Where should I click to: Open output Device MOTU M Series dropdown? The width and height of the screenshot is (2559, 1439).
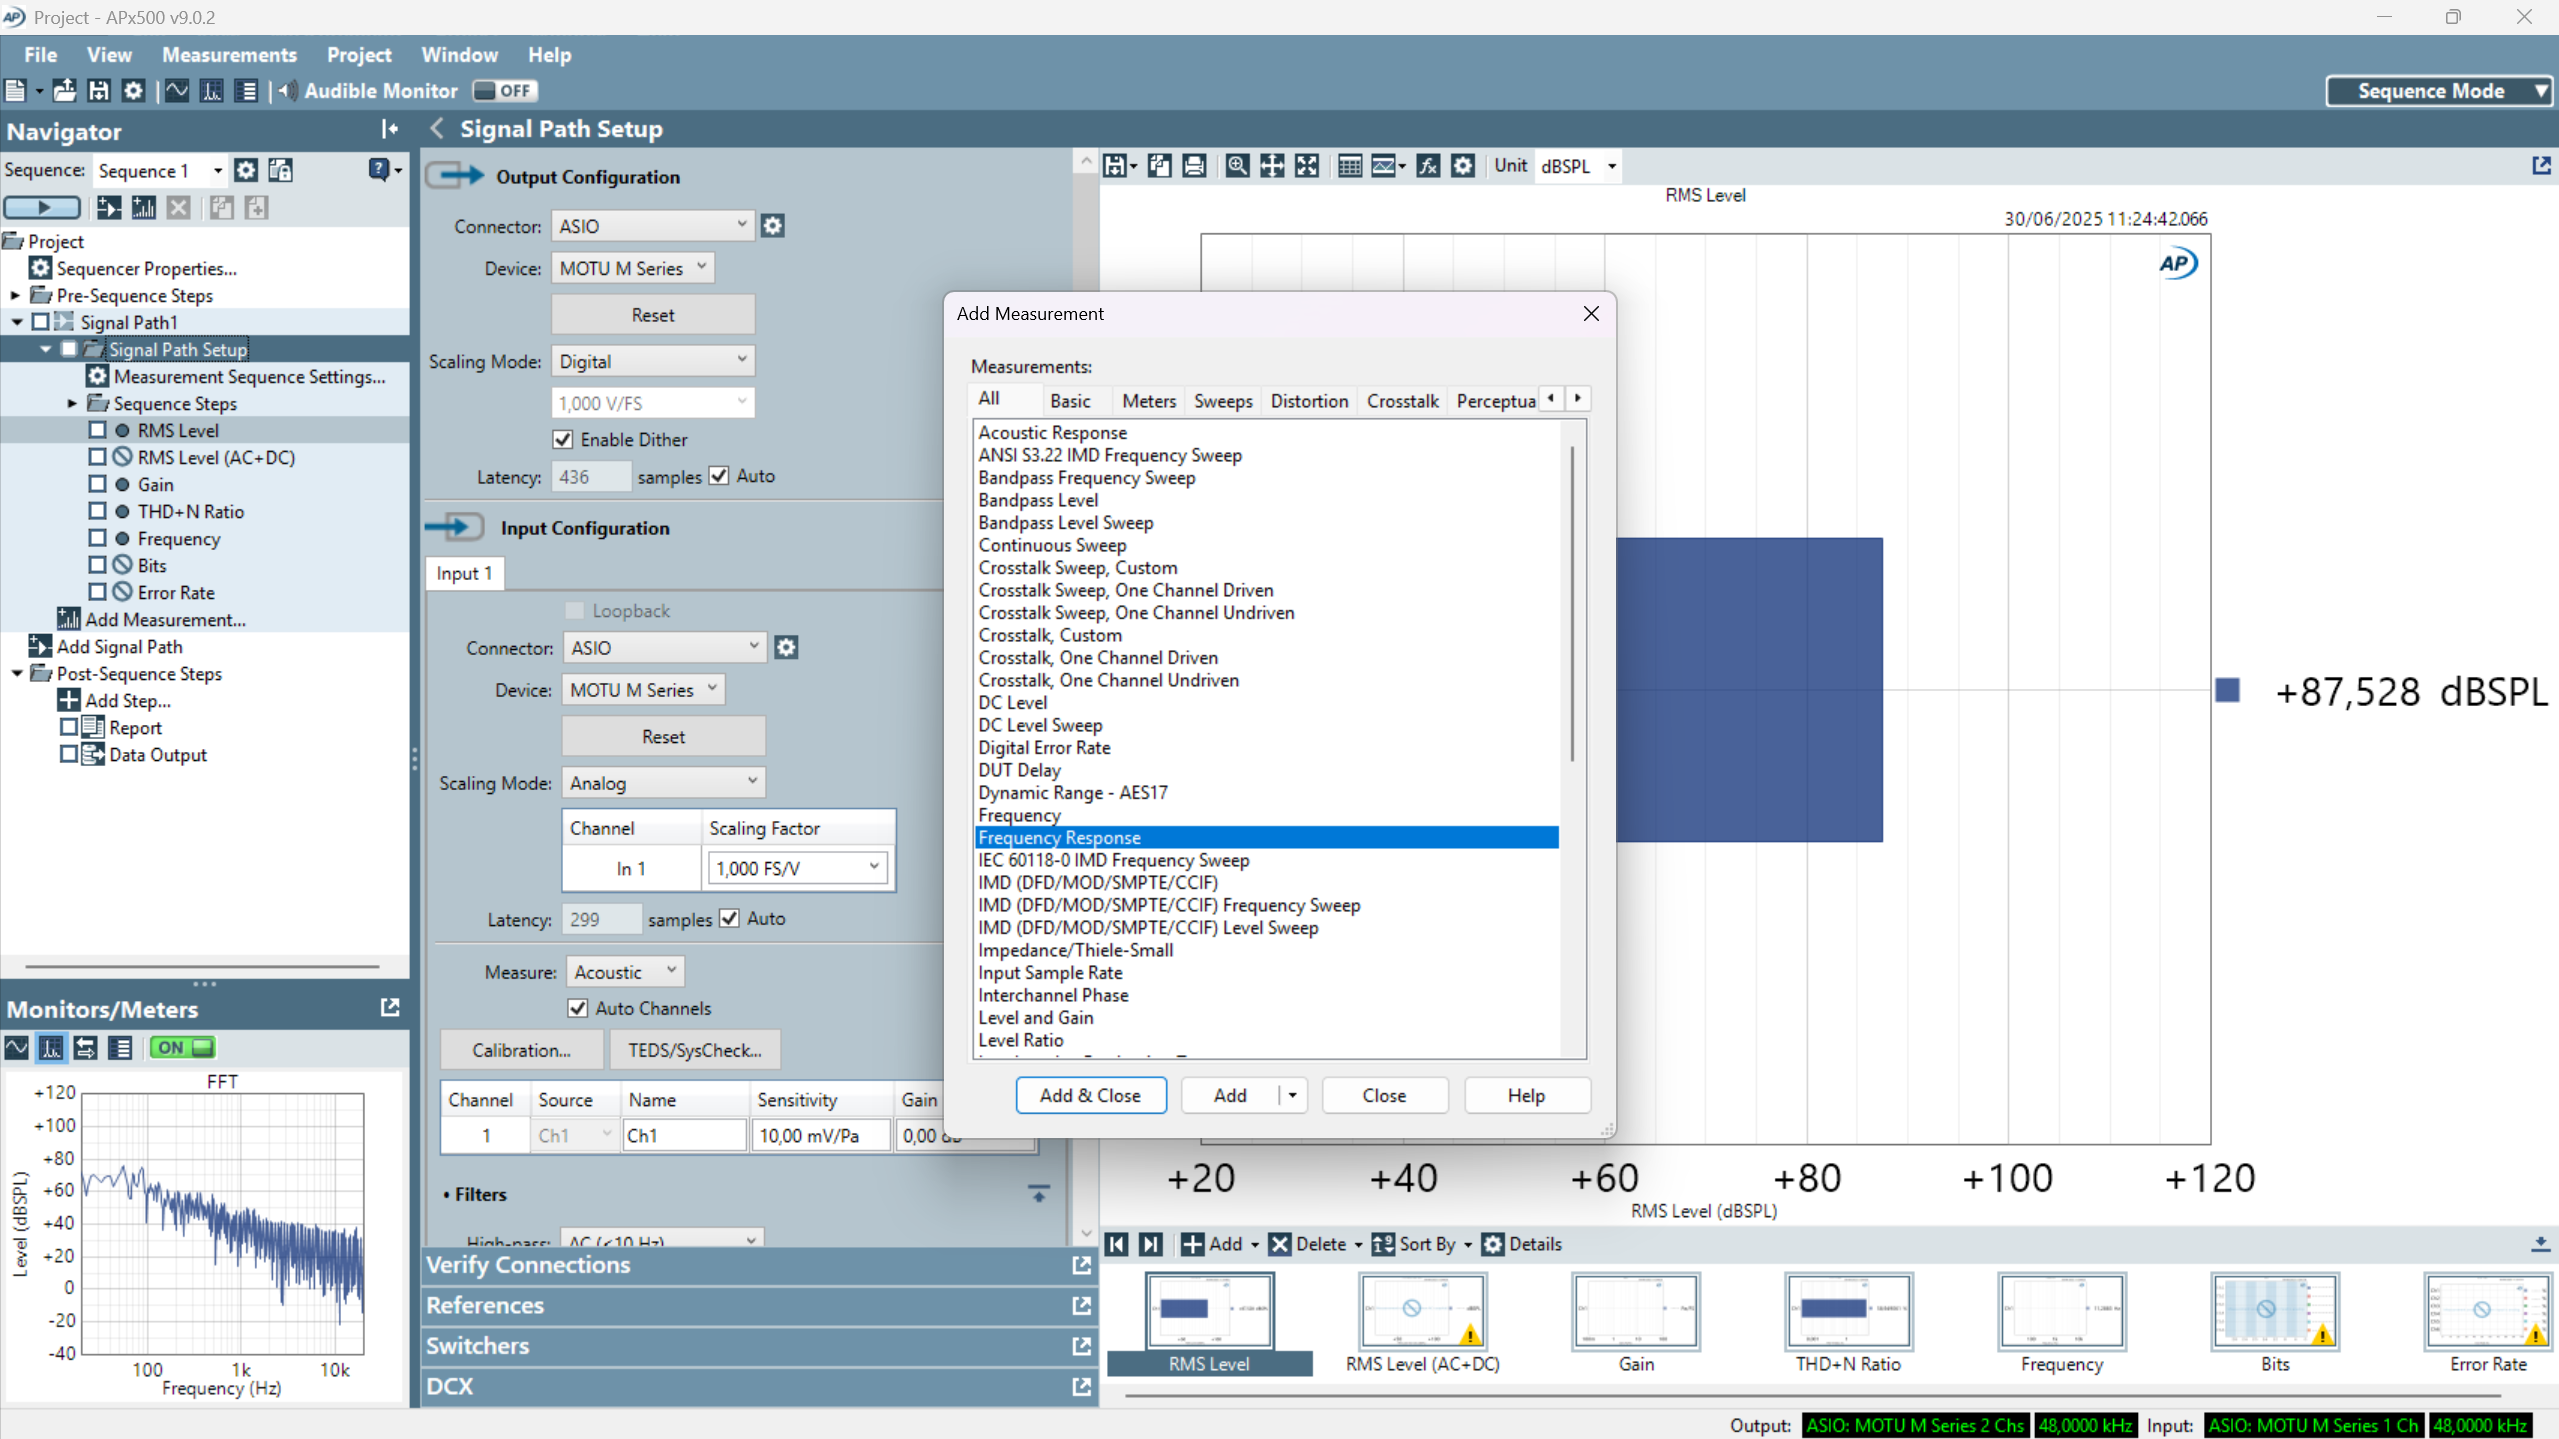tap(633, 268)
